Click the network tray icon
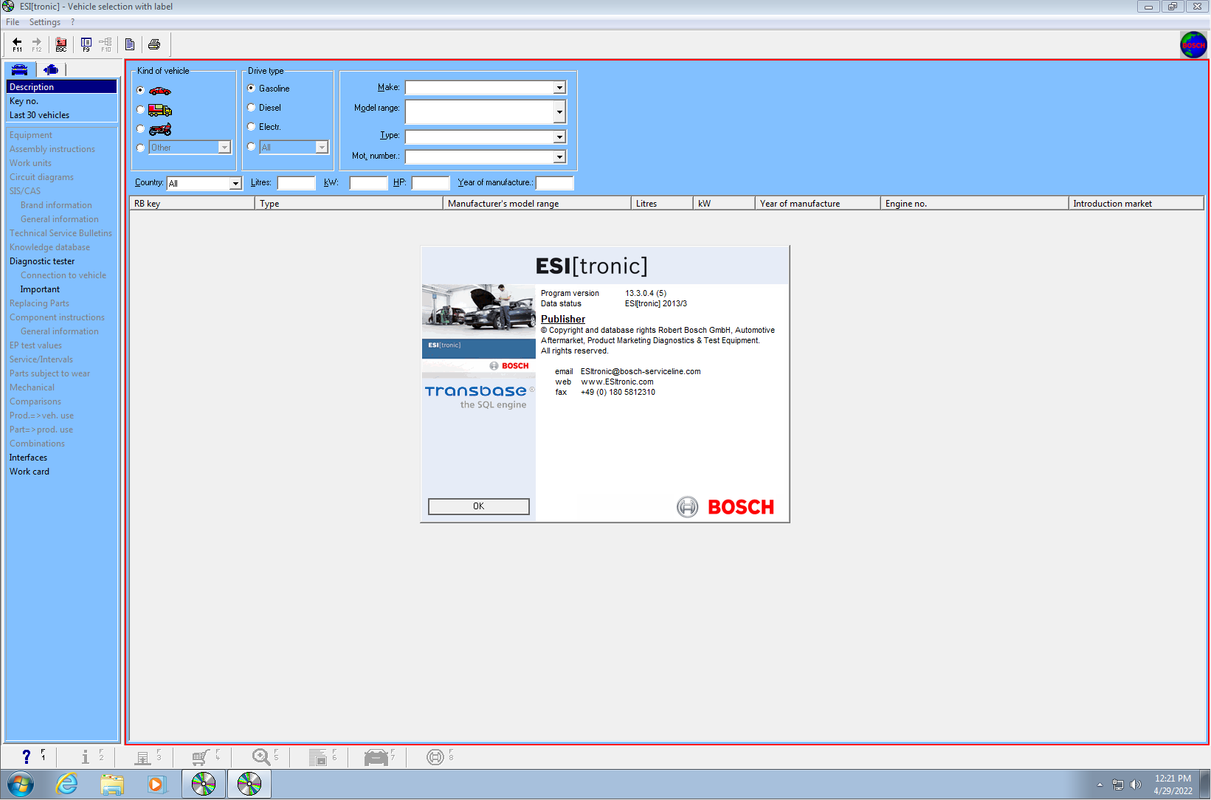The image size is (1211, 800). tap(1118, 785)
